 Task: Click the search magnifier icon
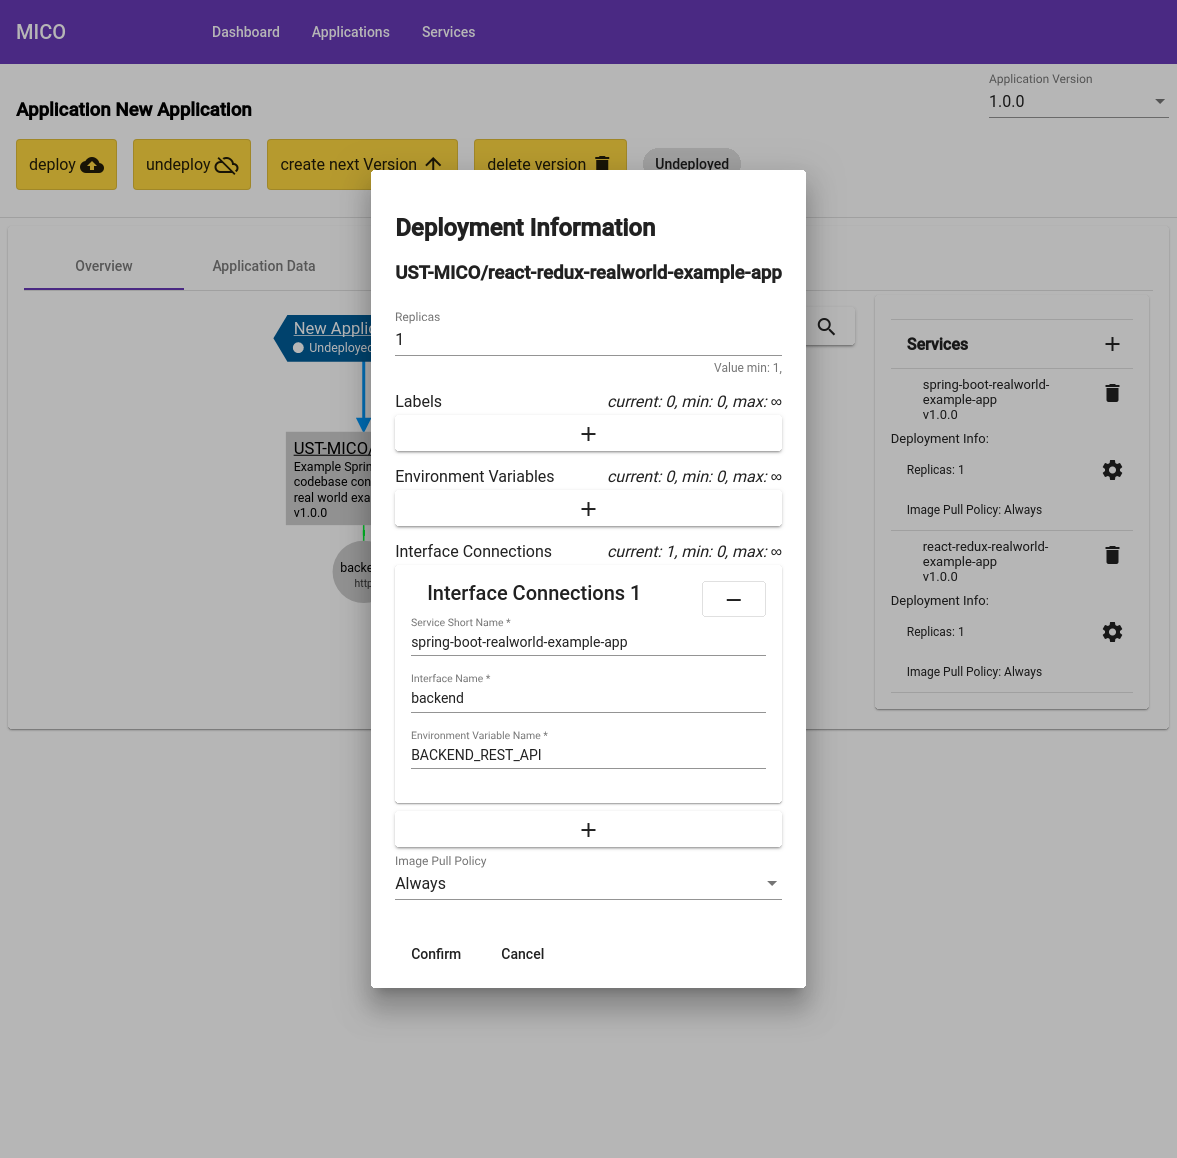[x=826, y=326]
